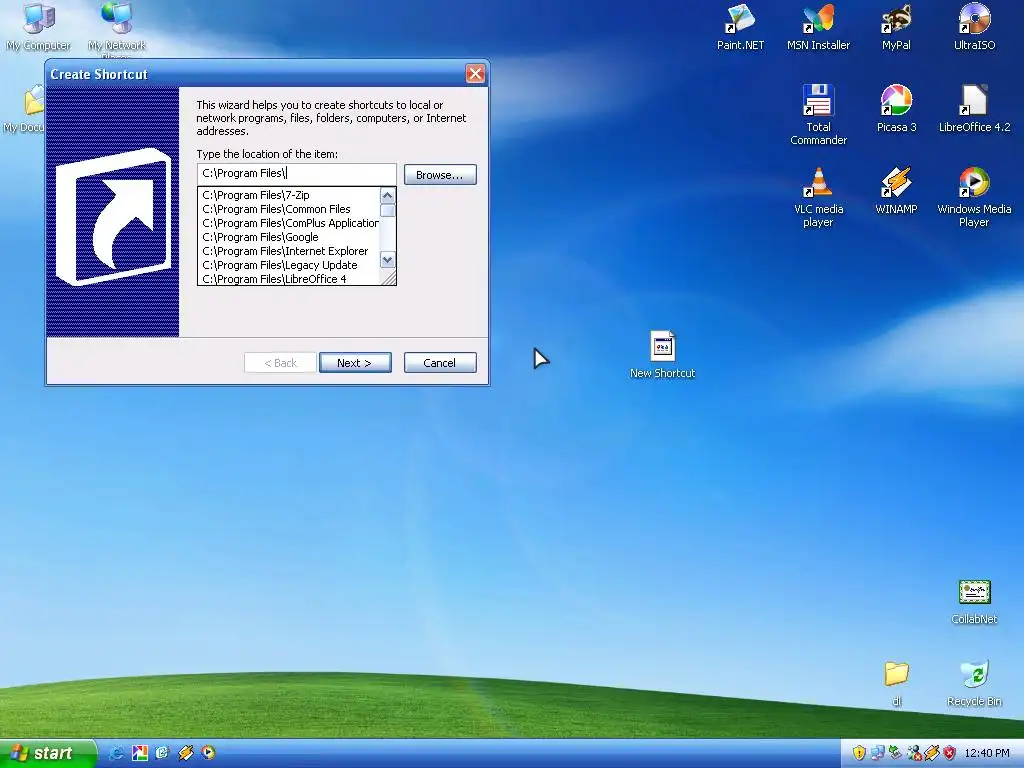Choose C:\Program Files\Common Files suggestion

(x=290, y=209)
